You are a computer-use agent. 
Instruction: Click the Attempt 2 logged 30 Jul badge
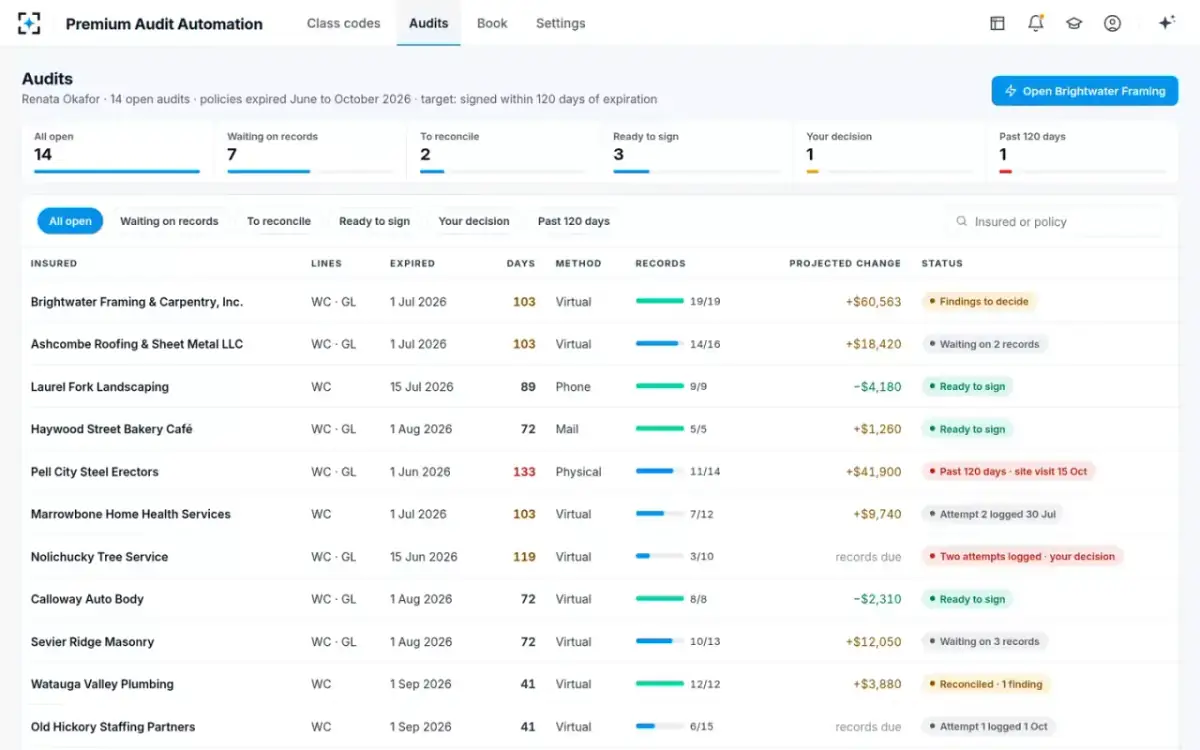[x=991, y=514]
